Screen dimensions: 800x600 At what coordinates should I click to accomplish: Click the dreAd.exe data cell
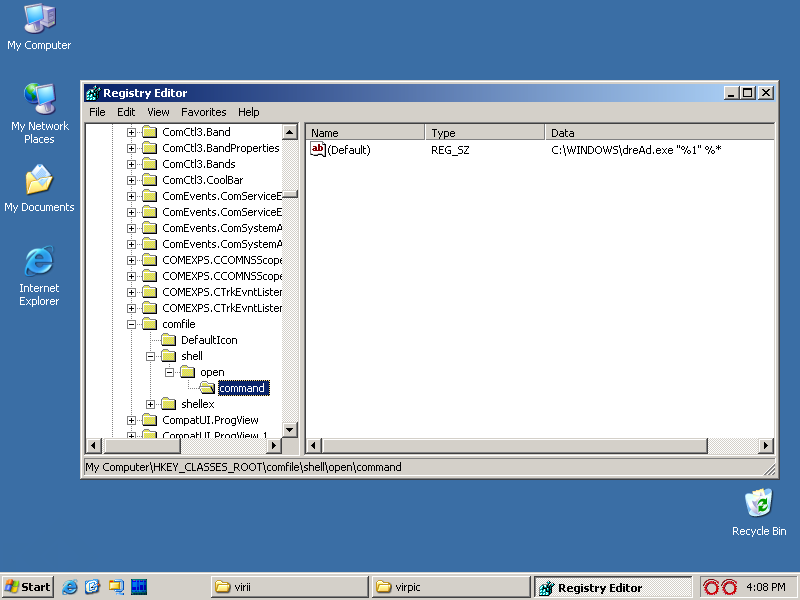636,150
